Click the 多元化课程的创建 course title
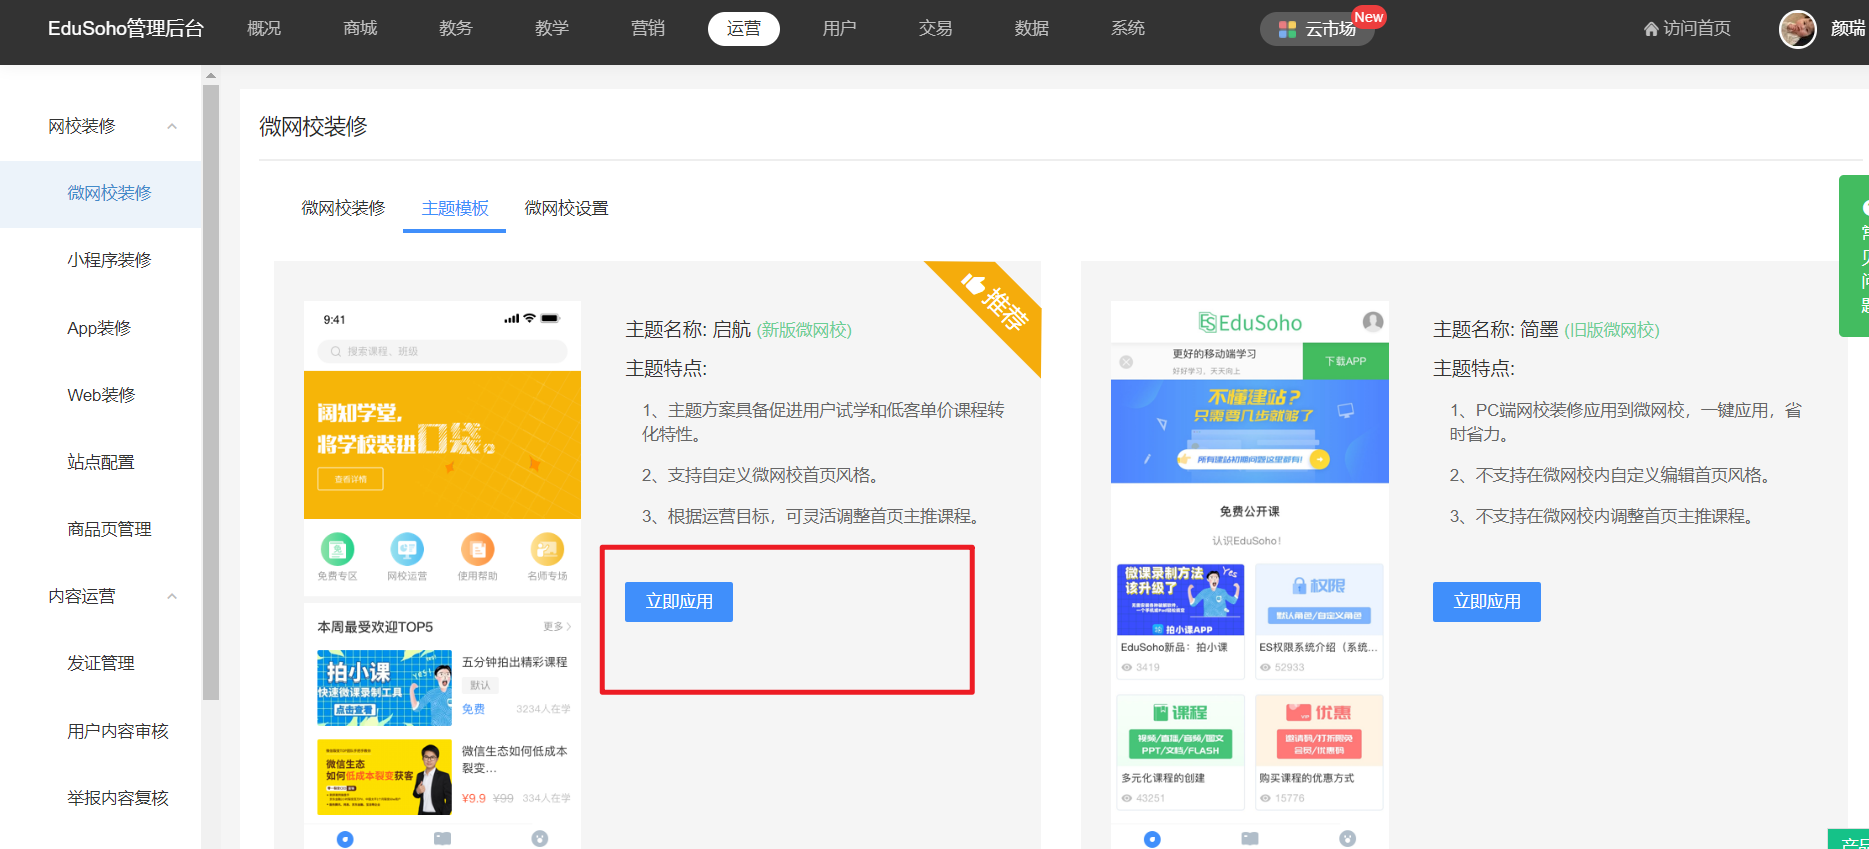Screen dimensions: 1869x849 1163,778
